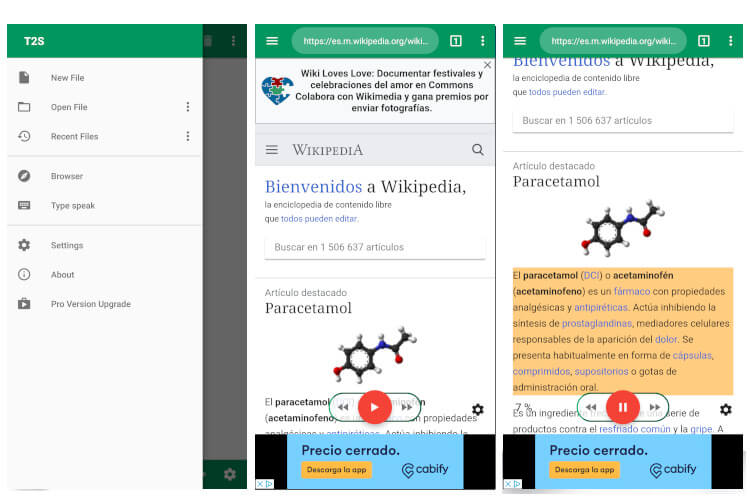This screenshot has height=500, width=750.
Task: Launch Browser from the drawer
Action: (x=104, y=176)
